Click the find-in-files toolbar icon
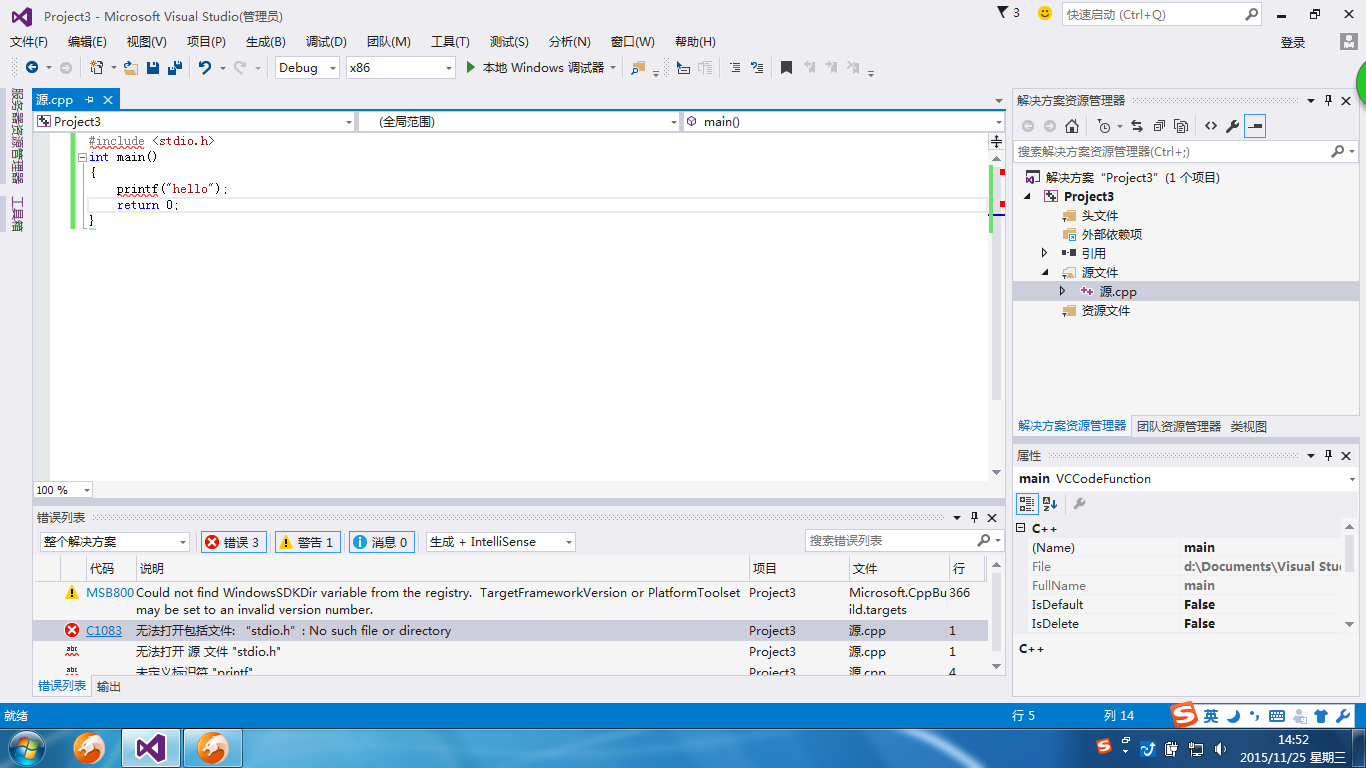This screenshot has height=768, width=1366. click(638, 67)
